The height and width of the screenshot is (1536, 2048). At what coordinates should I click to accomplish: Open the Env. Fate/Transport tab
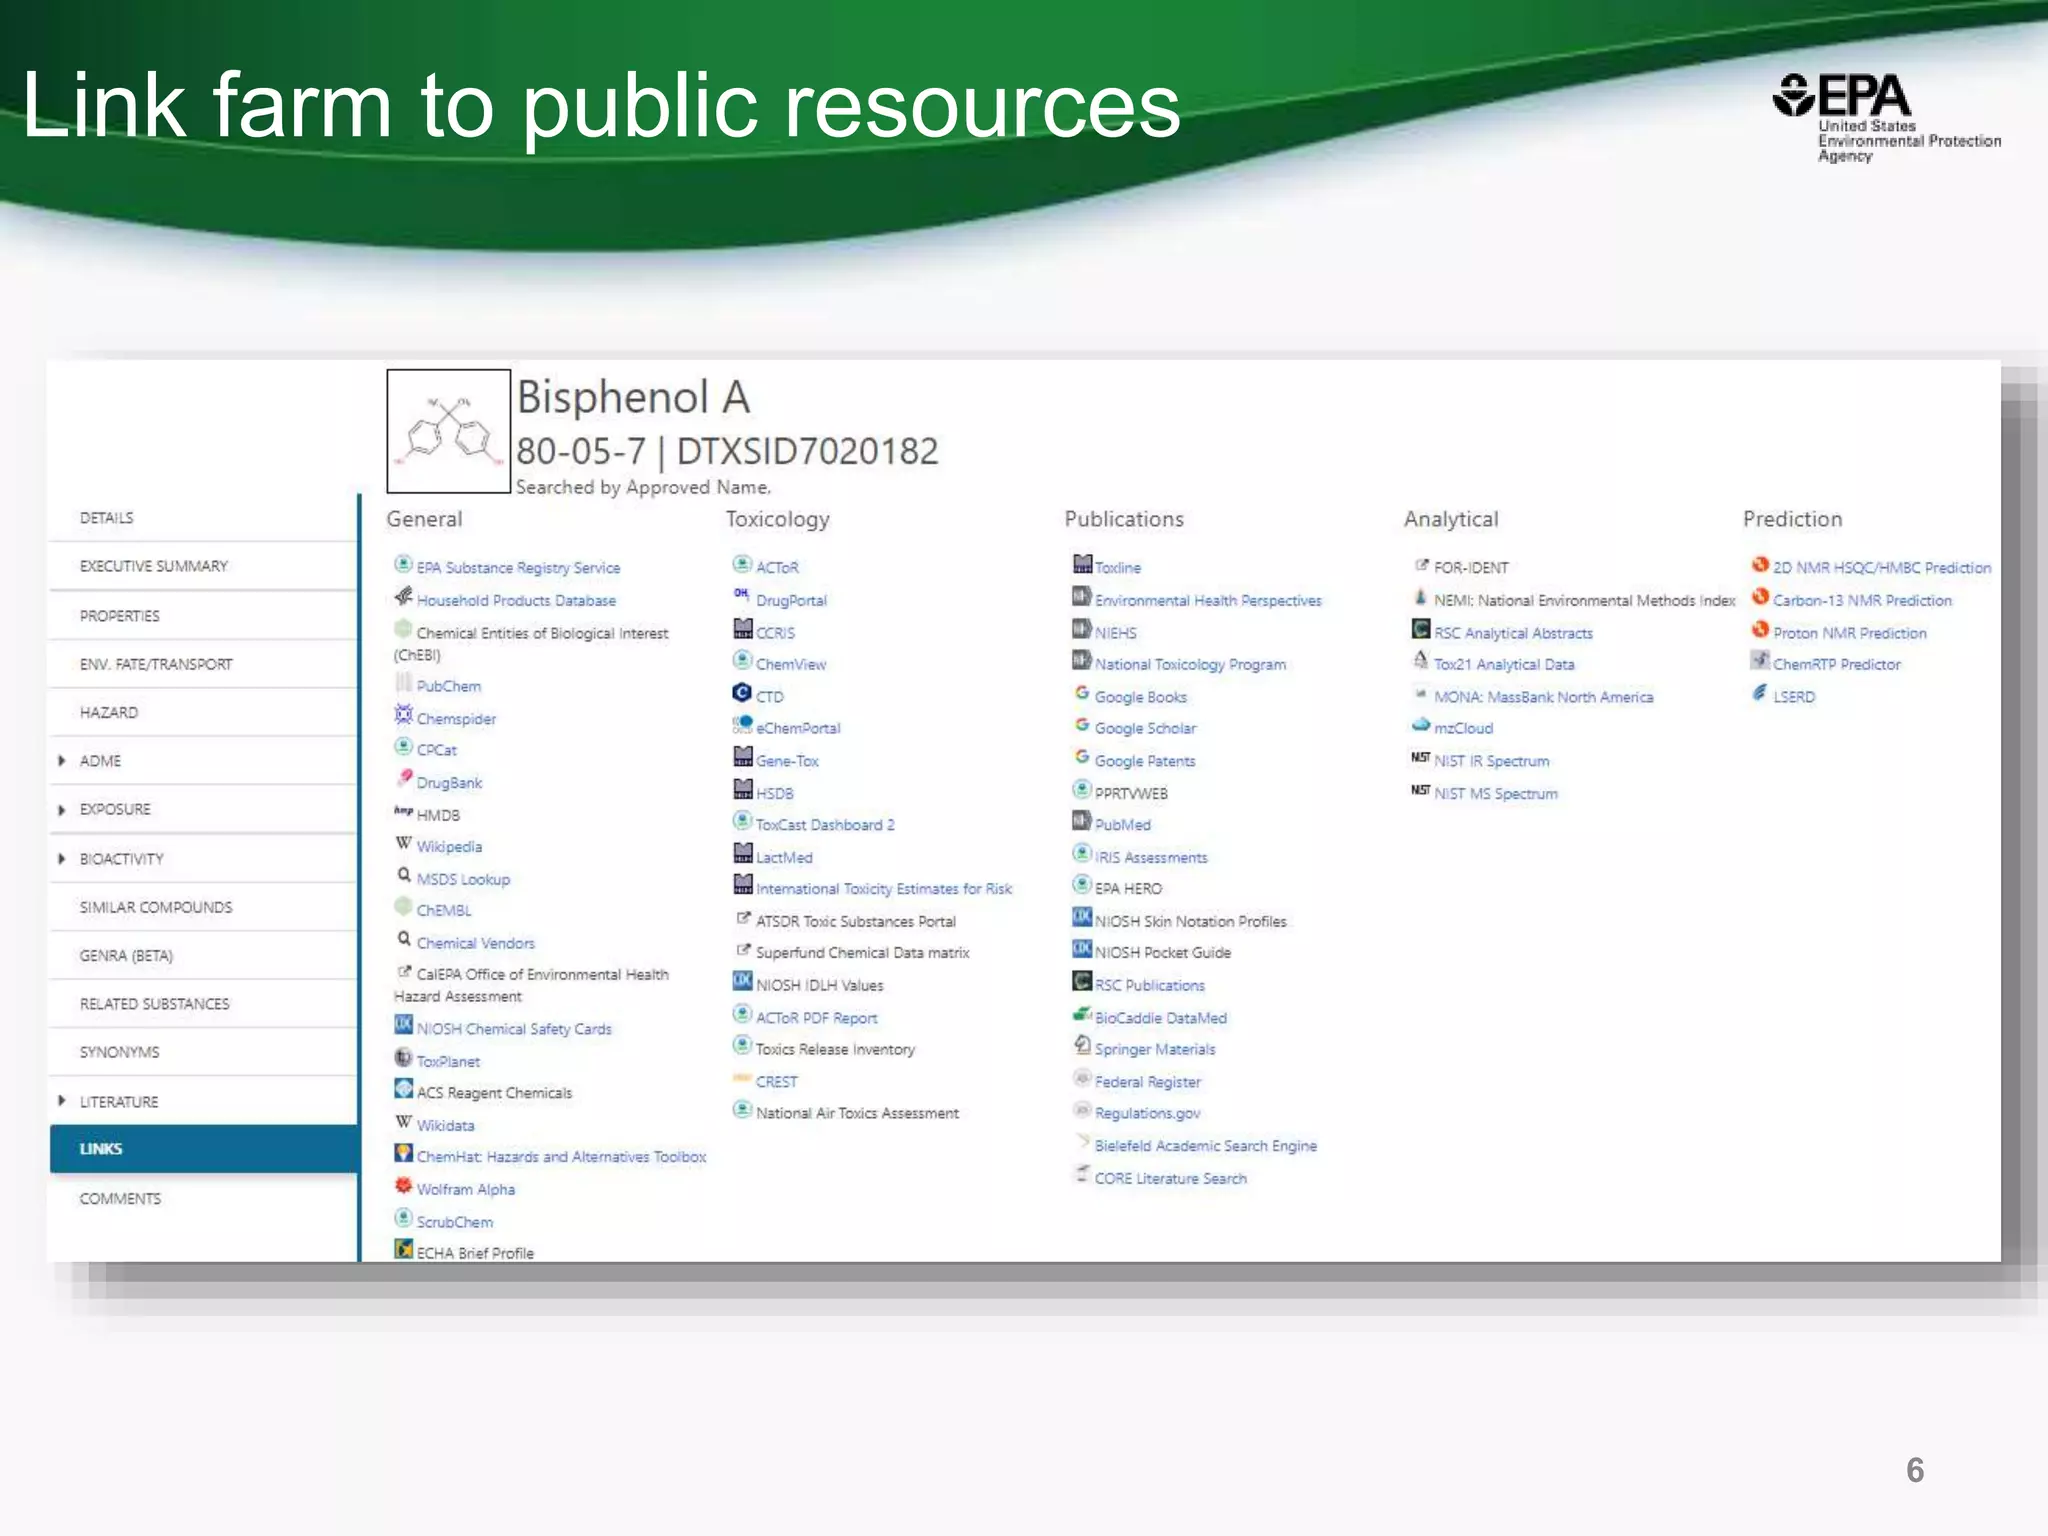click(x=203, y=664)
